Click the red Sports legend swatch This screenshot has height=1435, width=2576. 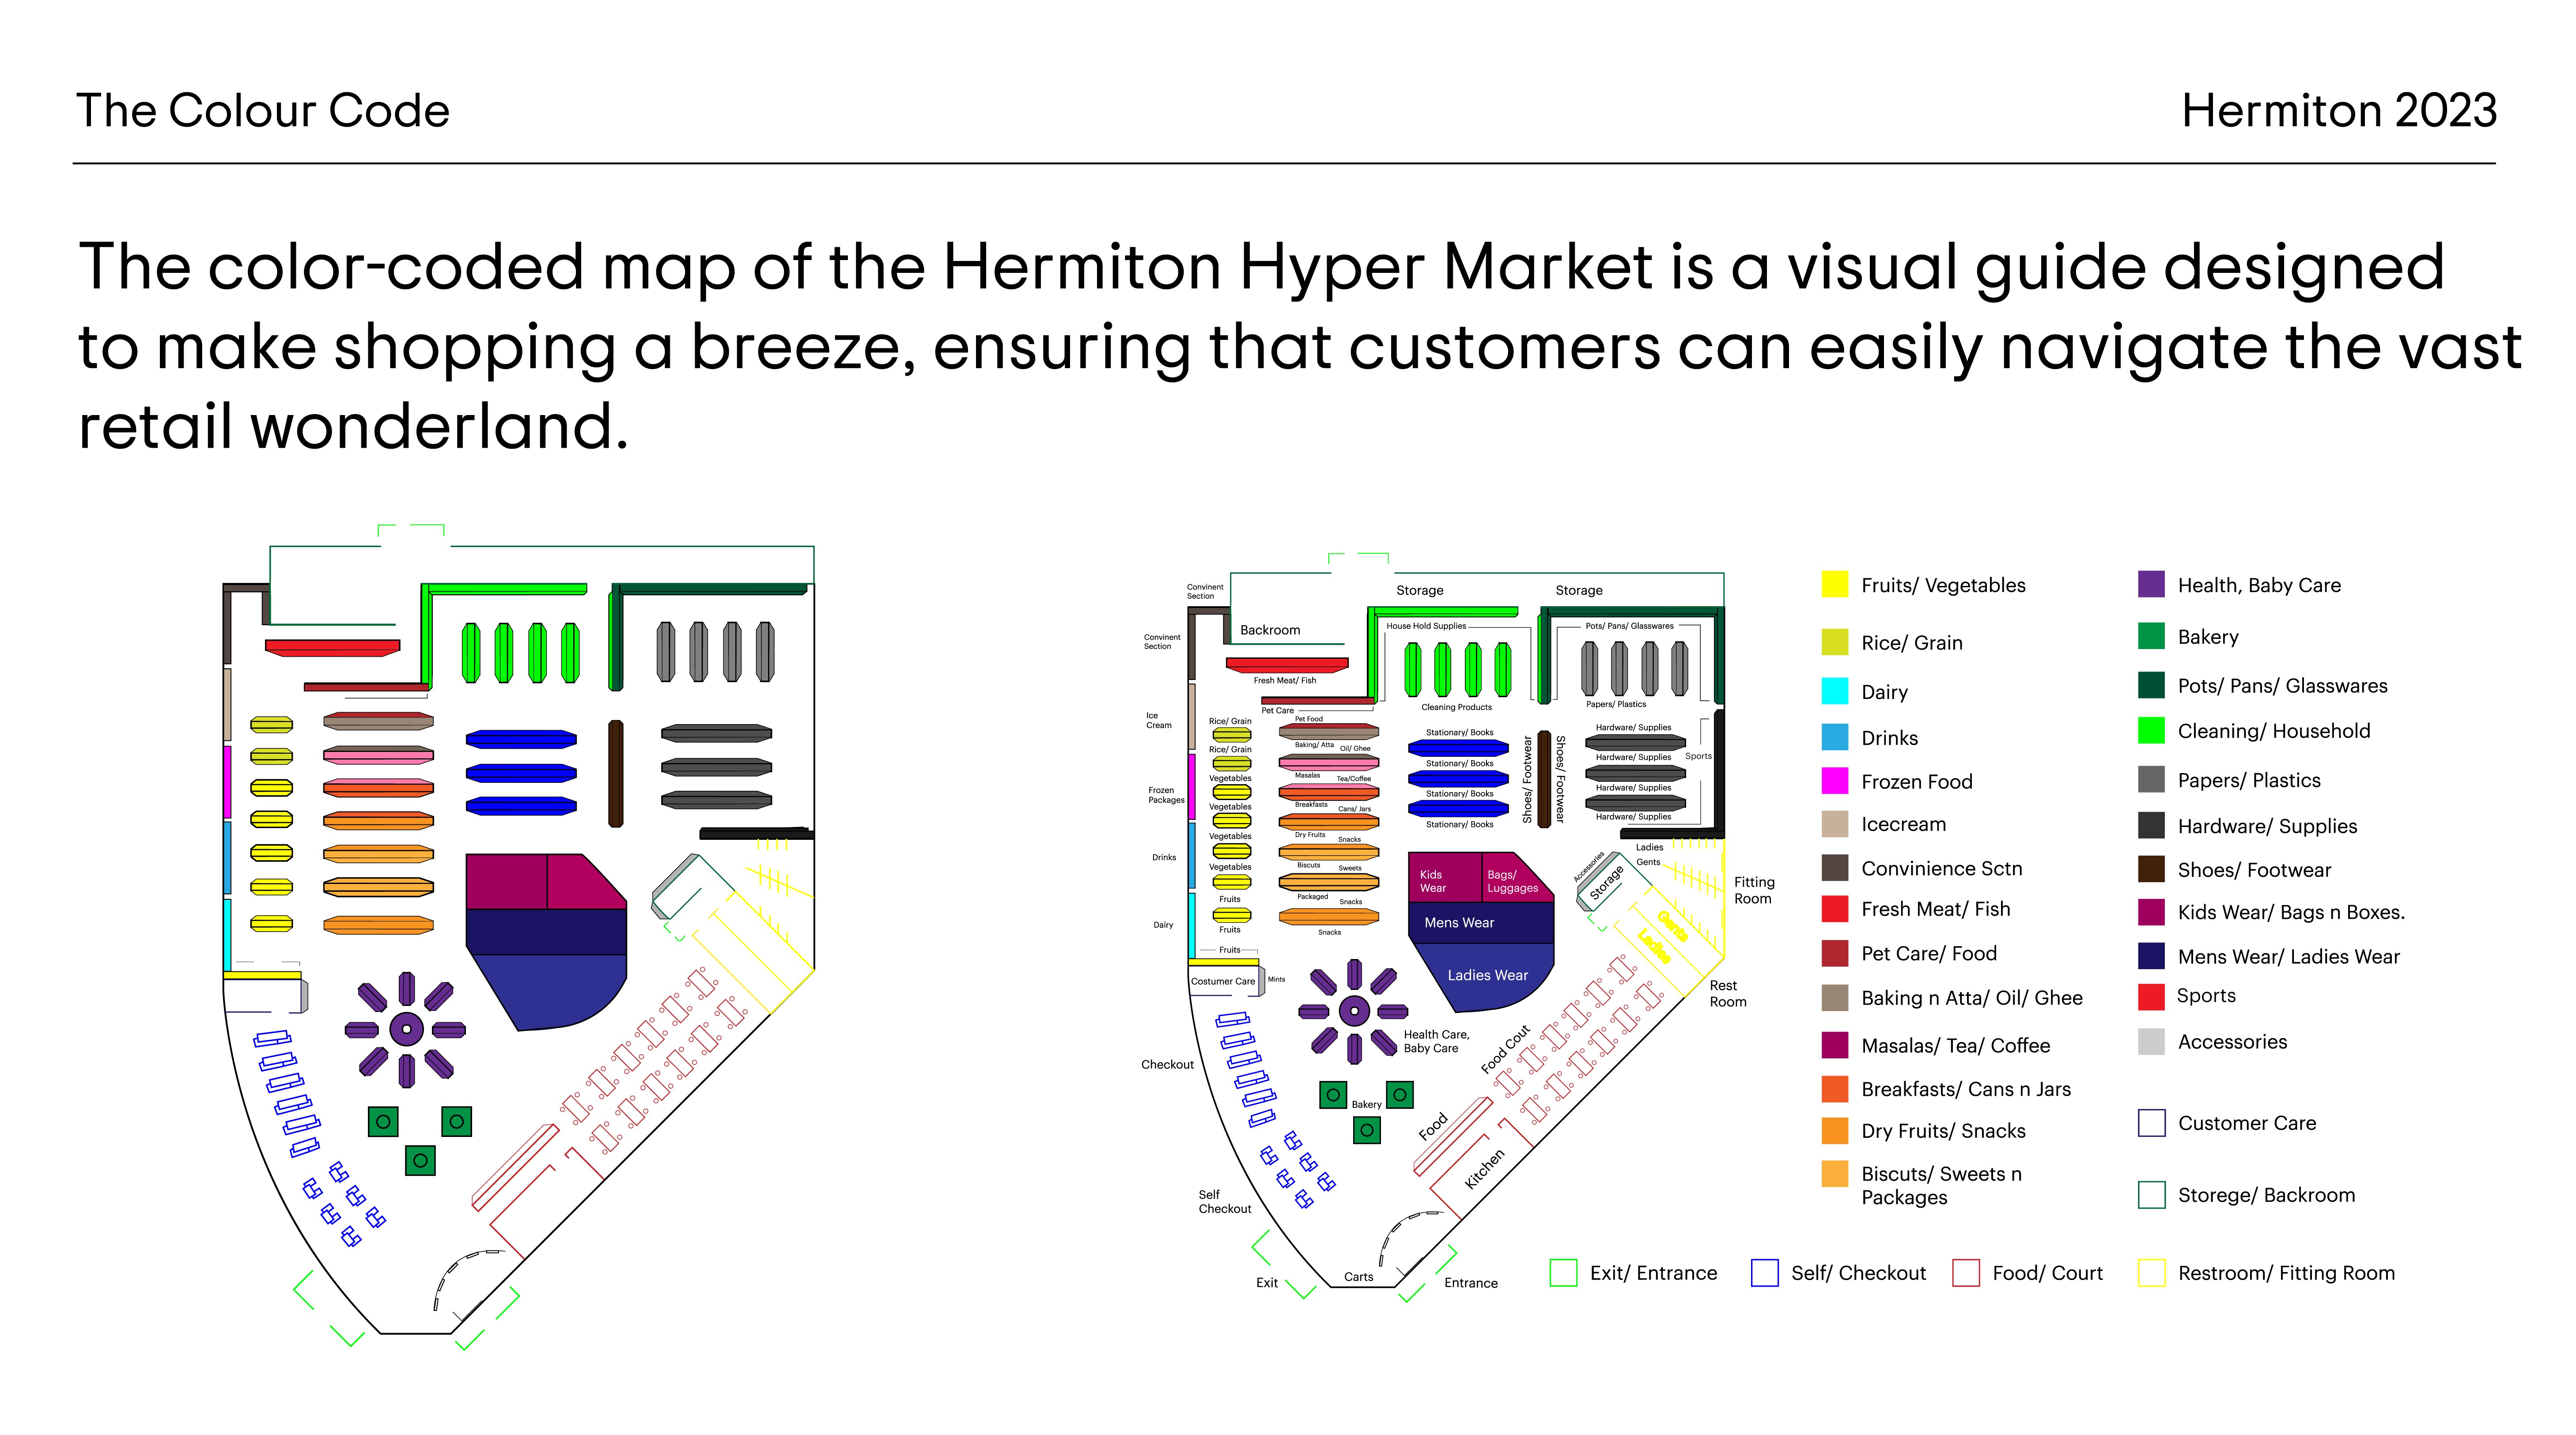pyautogui.click(x=2151, y=996)
